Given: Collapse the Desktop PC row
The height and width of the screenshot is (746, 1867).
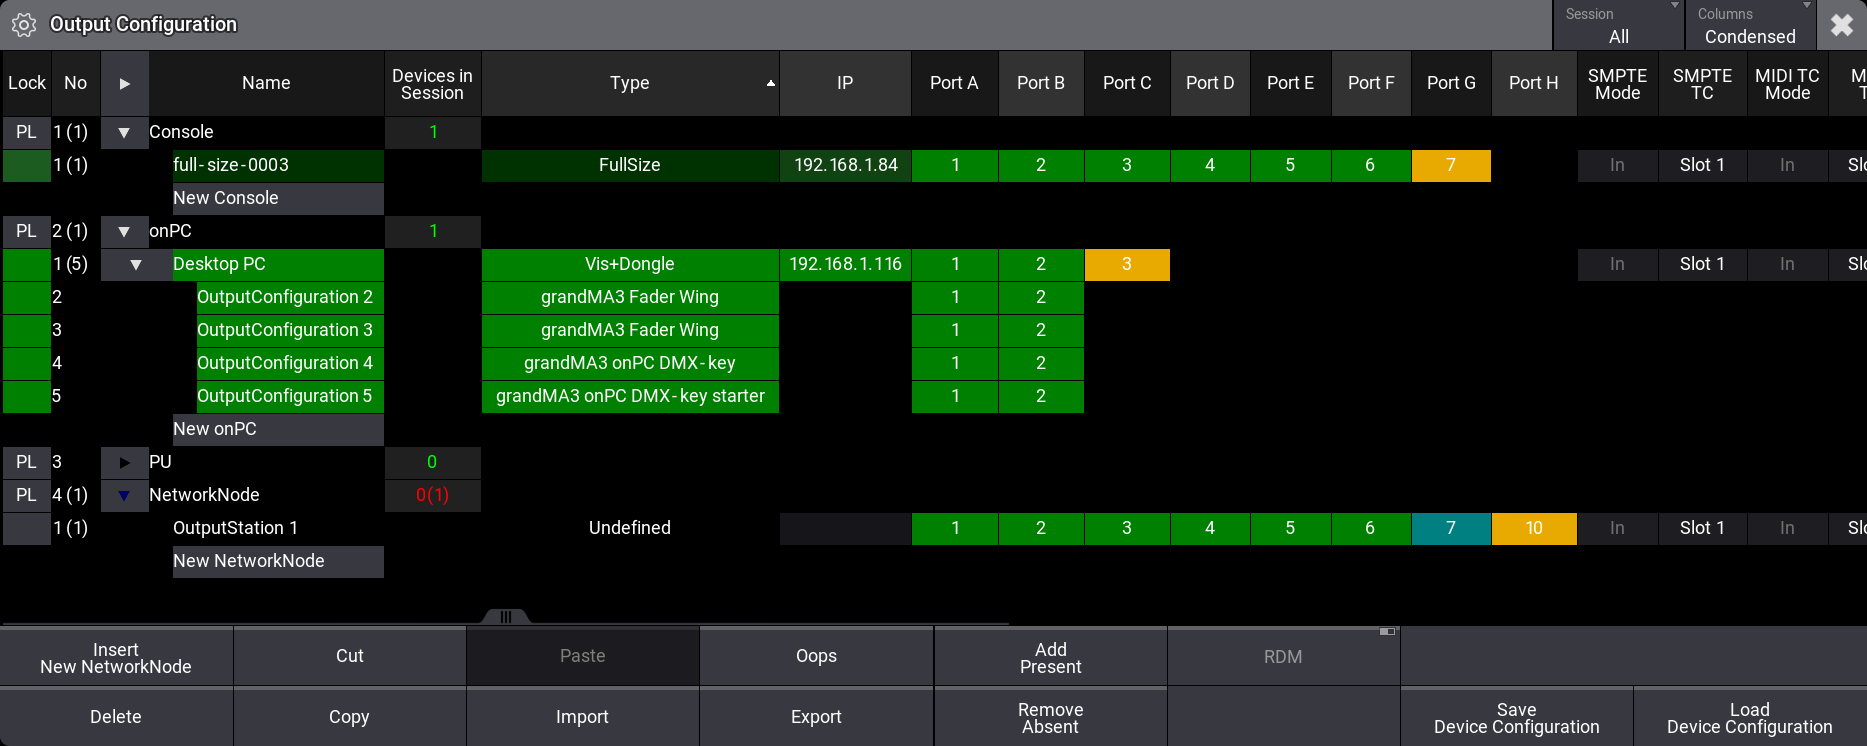Looking at the screenshot, I should click(x=136, y=264).
